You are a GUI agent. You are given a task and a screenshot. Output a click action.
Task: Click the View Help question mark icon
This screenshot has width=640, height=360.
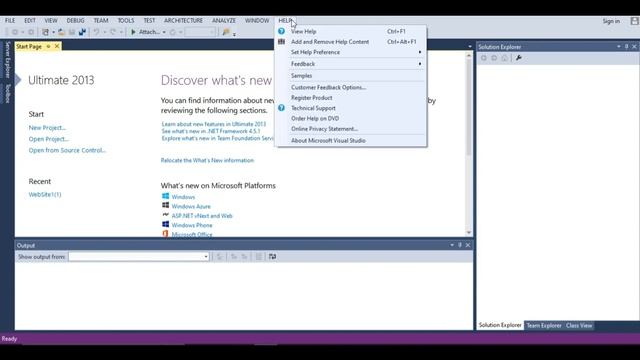281,31
